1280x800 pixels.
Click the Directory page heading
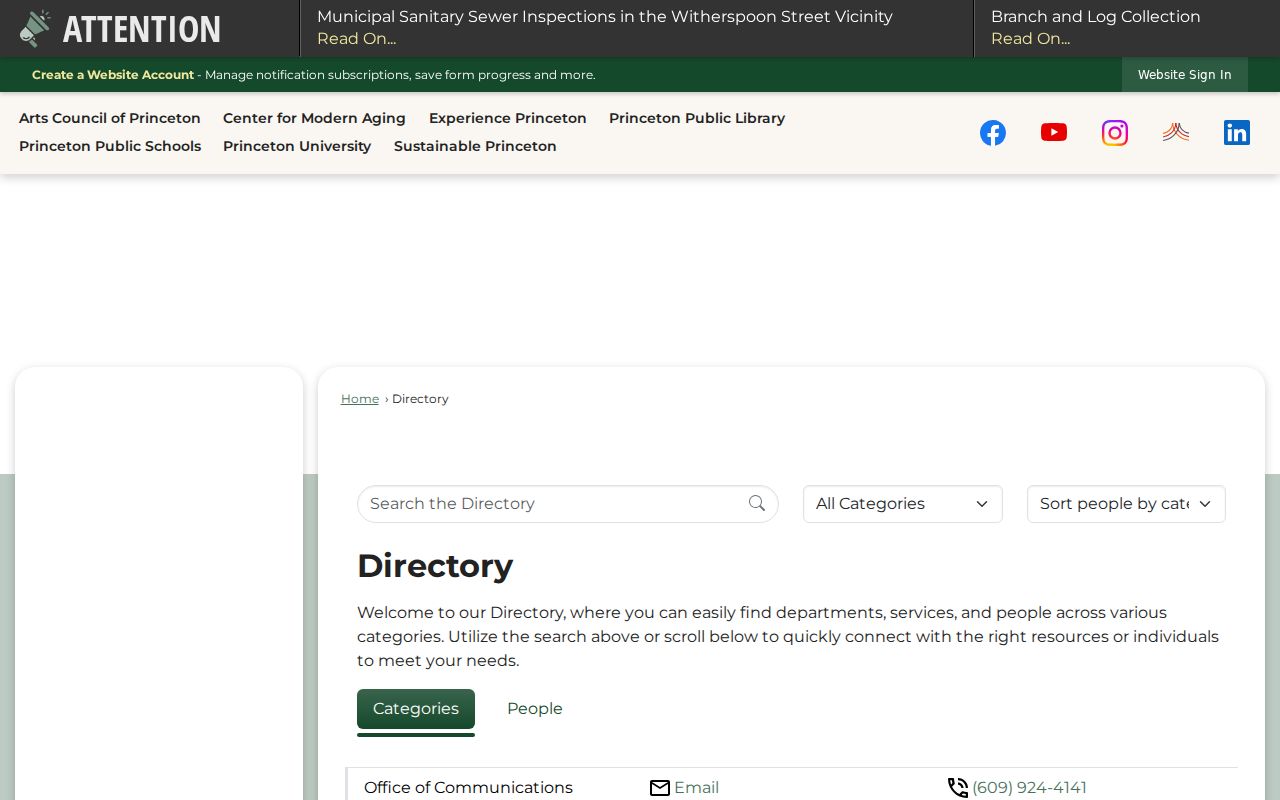(435, 566)
